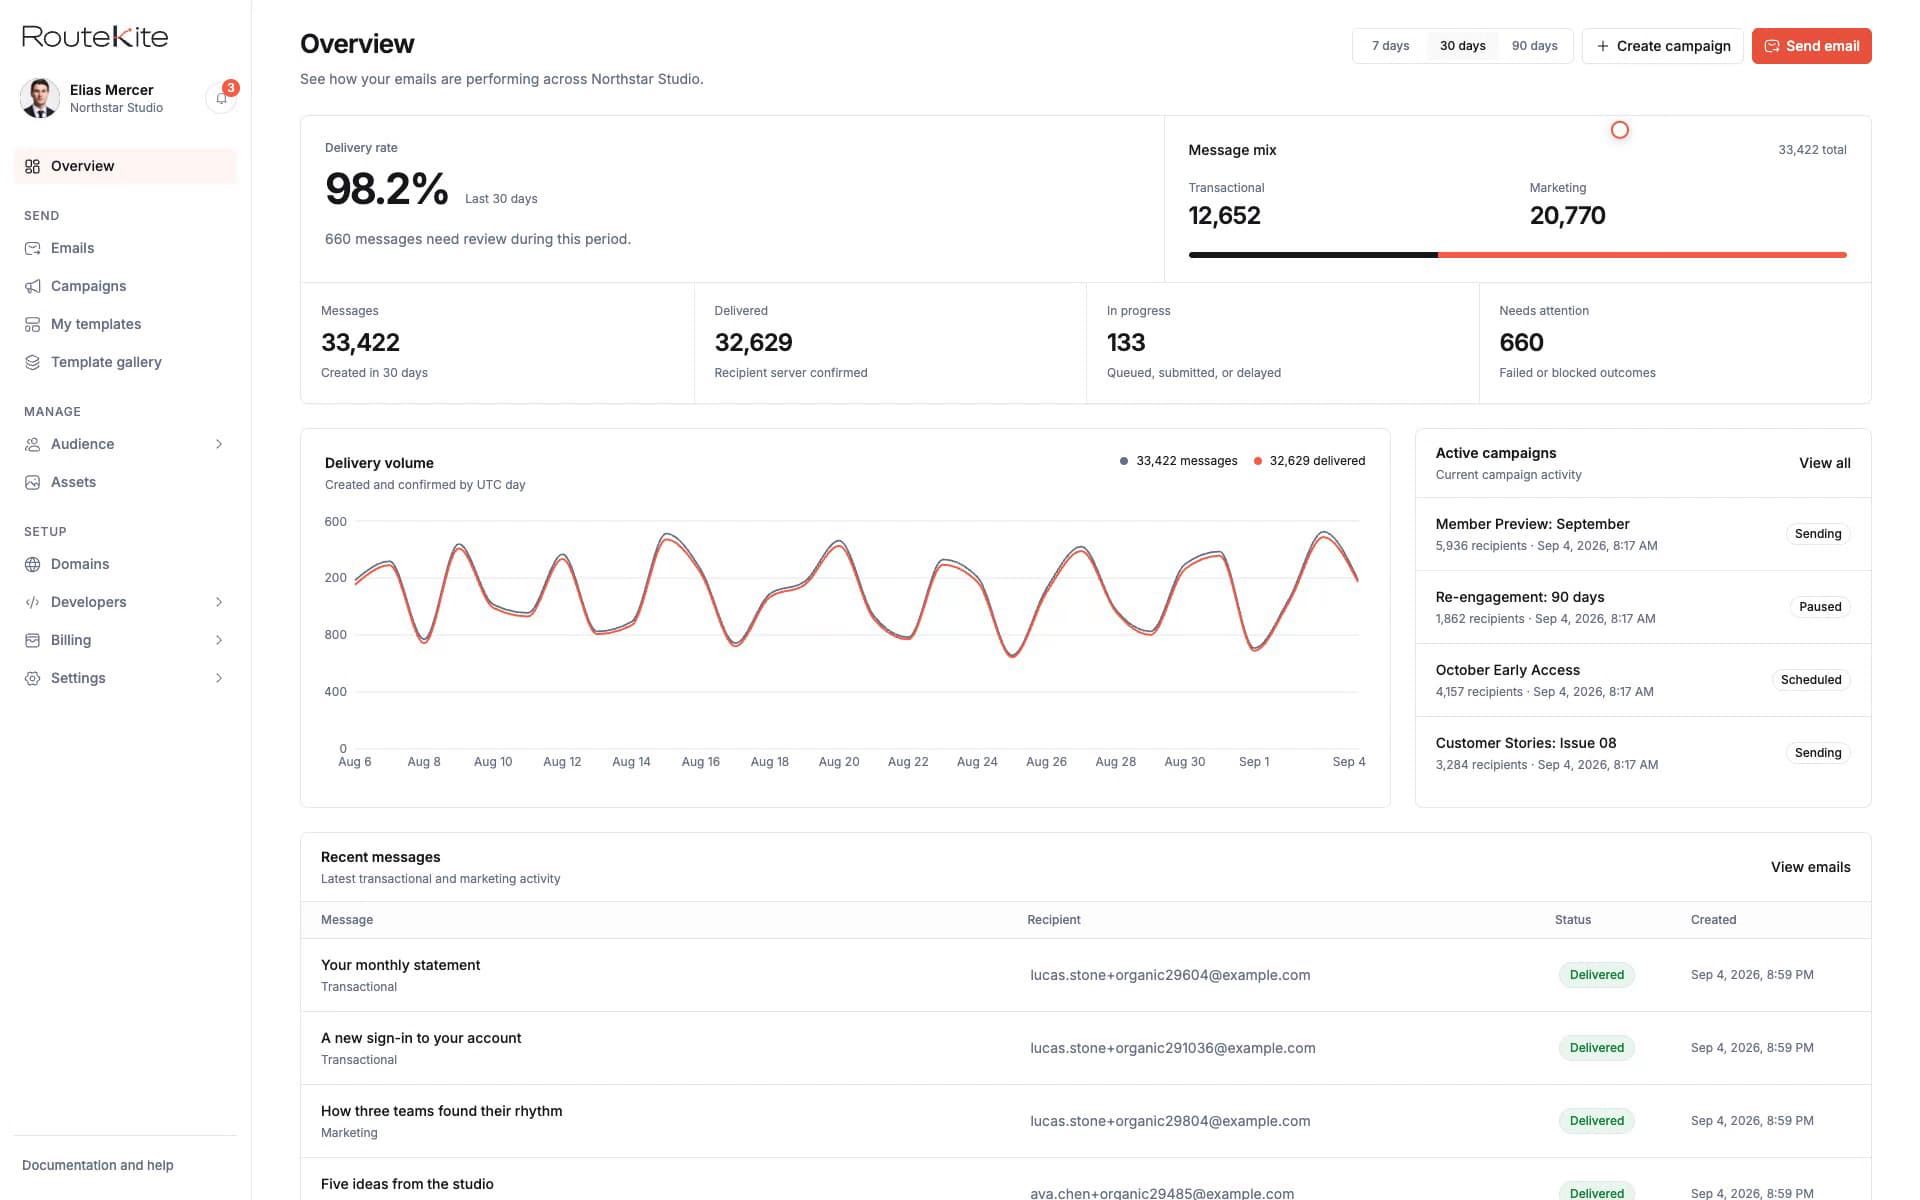Screen dimensions: 1920x1200
Task: Open A new sign-in to your account message
Action: pos(1085,1048)
